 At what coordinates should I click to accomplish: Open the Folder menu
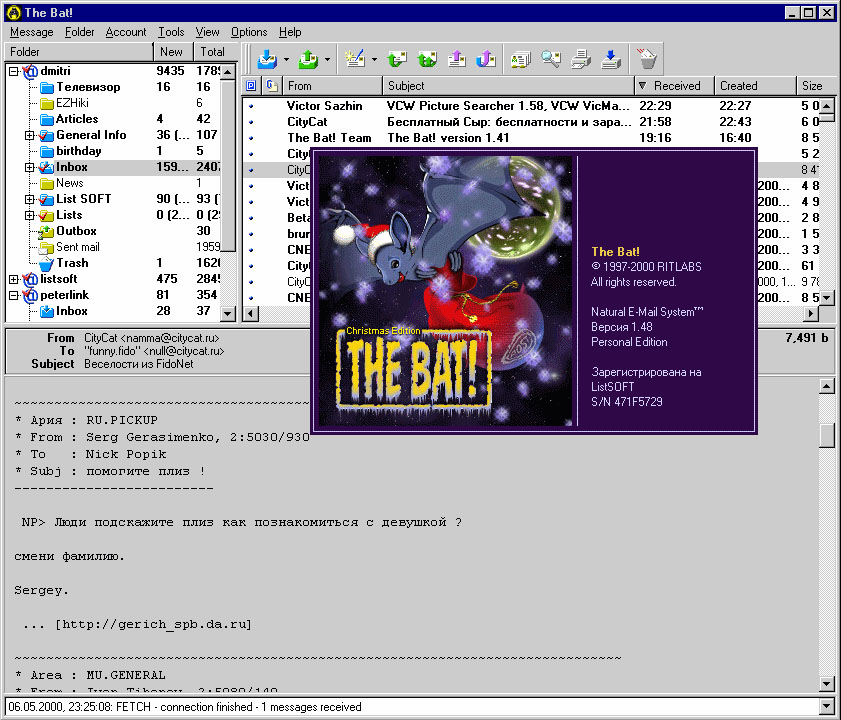click(79, 32)
